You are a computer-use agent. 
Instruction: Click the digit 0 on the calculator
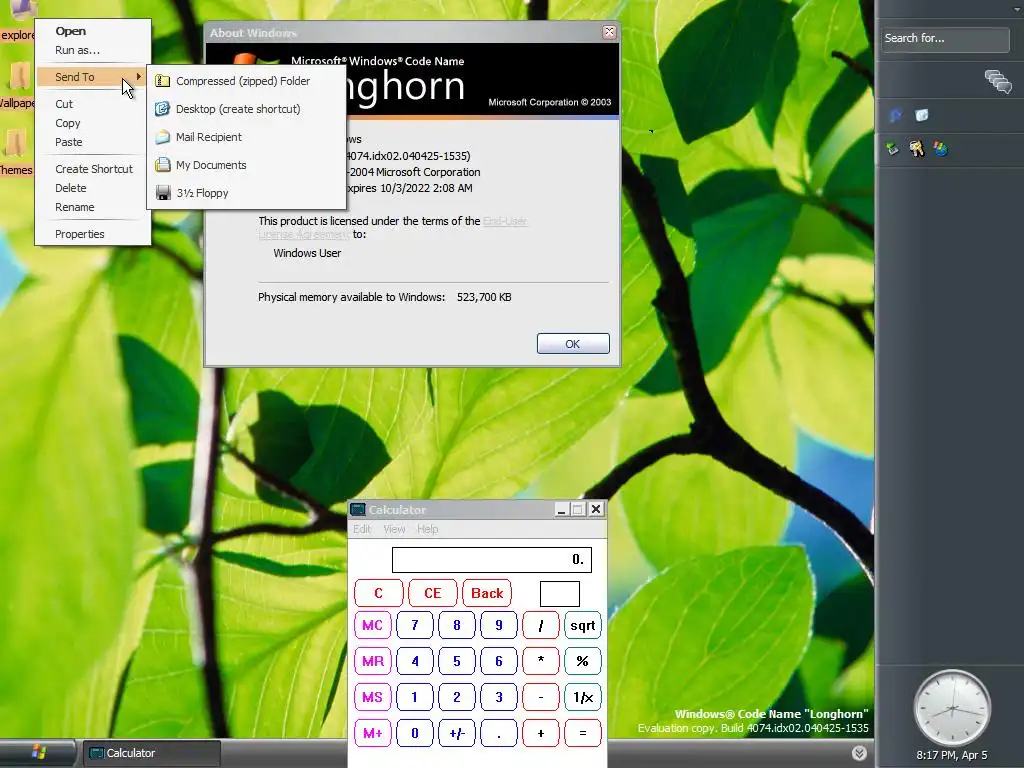415,733
